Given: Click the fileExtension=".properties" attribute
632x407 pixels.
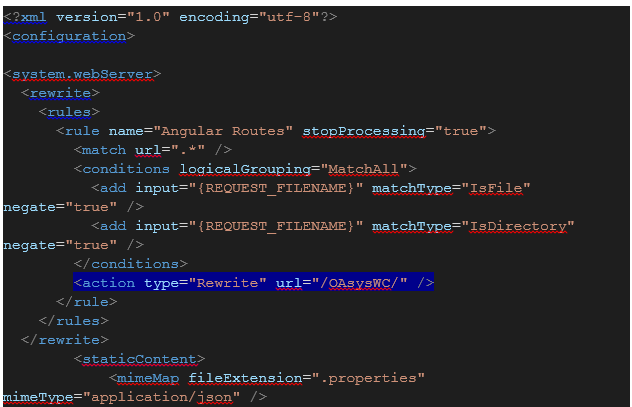Looking at the screenshot, I should pos(306,378).
